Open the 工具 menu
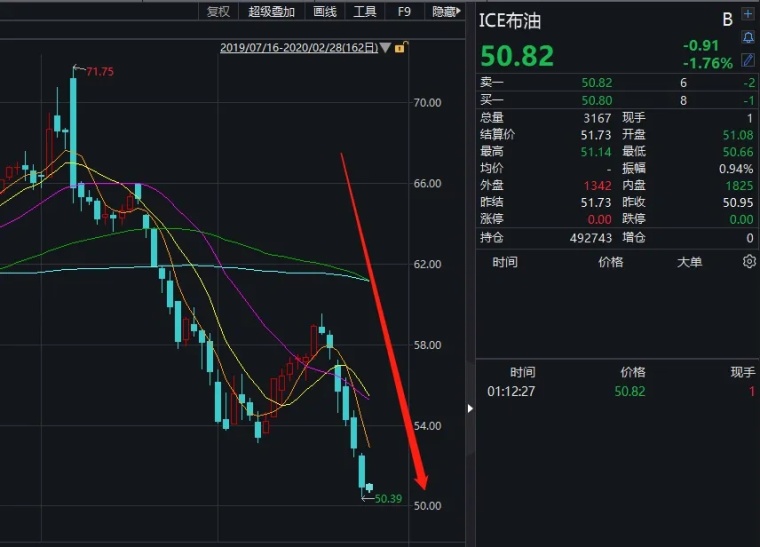The width and height of the screenshot is (760, 547). click(x=364, y=11)
